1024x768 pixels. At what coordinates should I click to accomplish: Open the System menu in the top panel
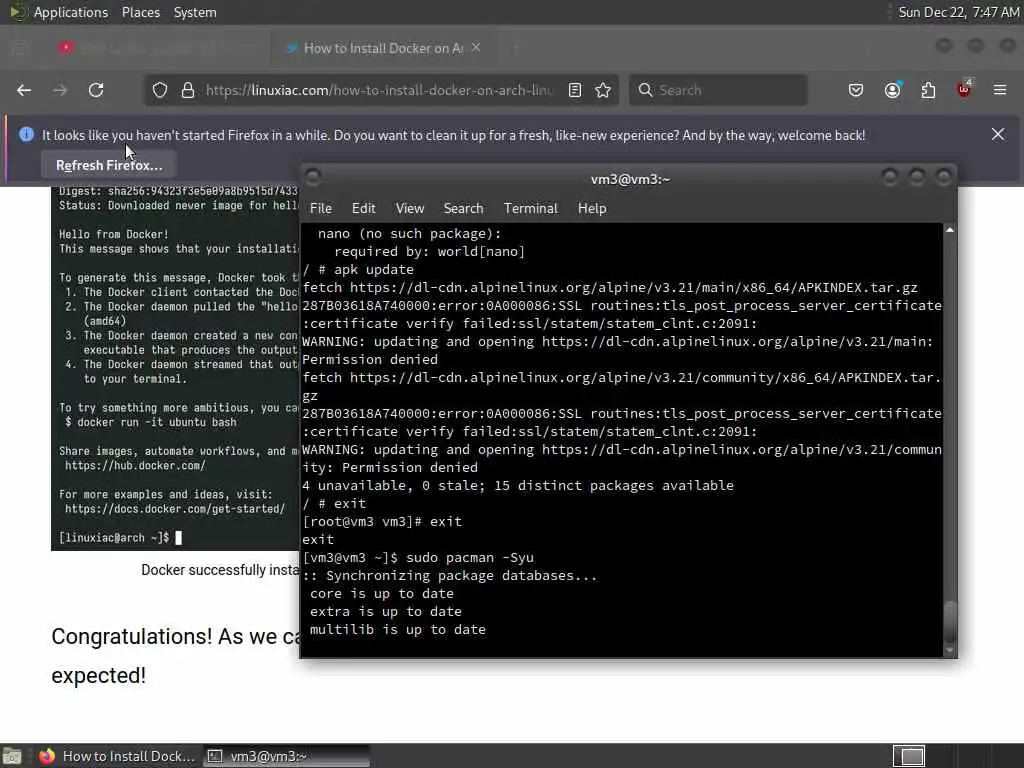click(195, 12)
